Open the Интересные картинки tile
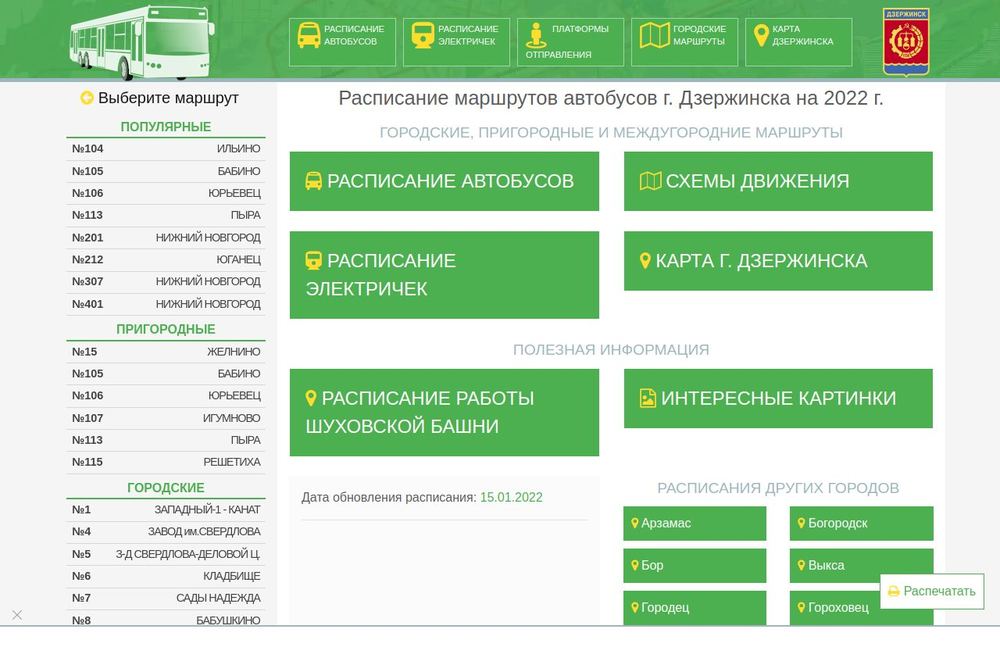The image size is (1000, 672). pos(778,398)
